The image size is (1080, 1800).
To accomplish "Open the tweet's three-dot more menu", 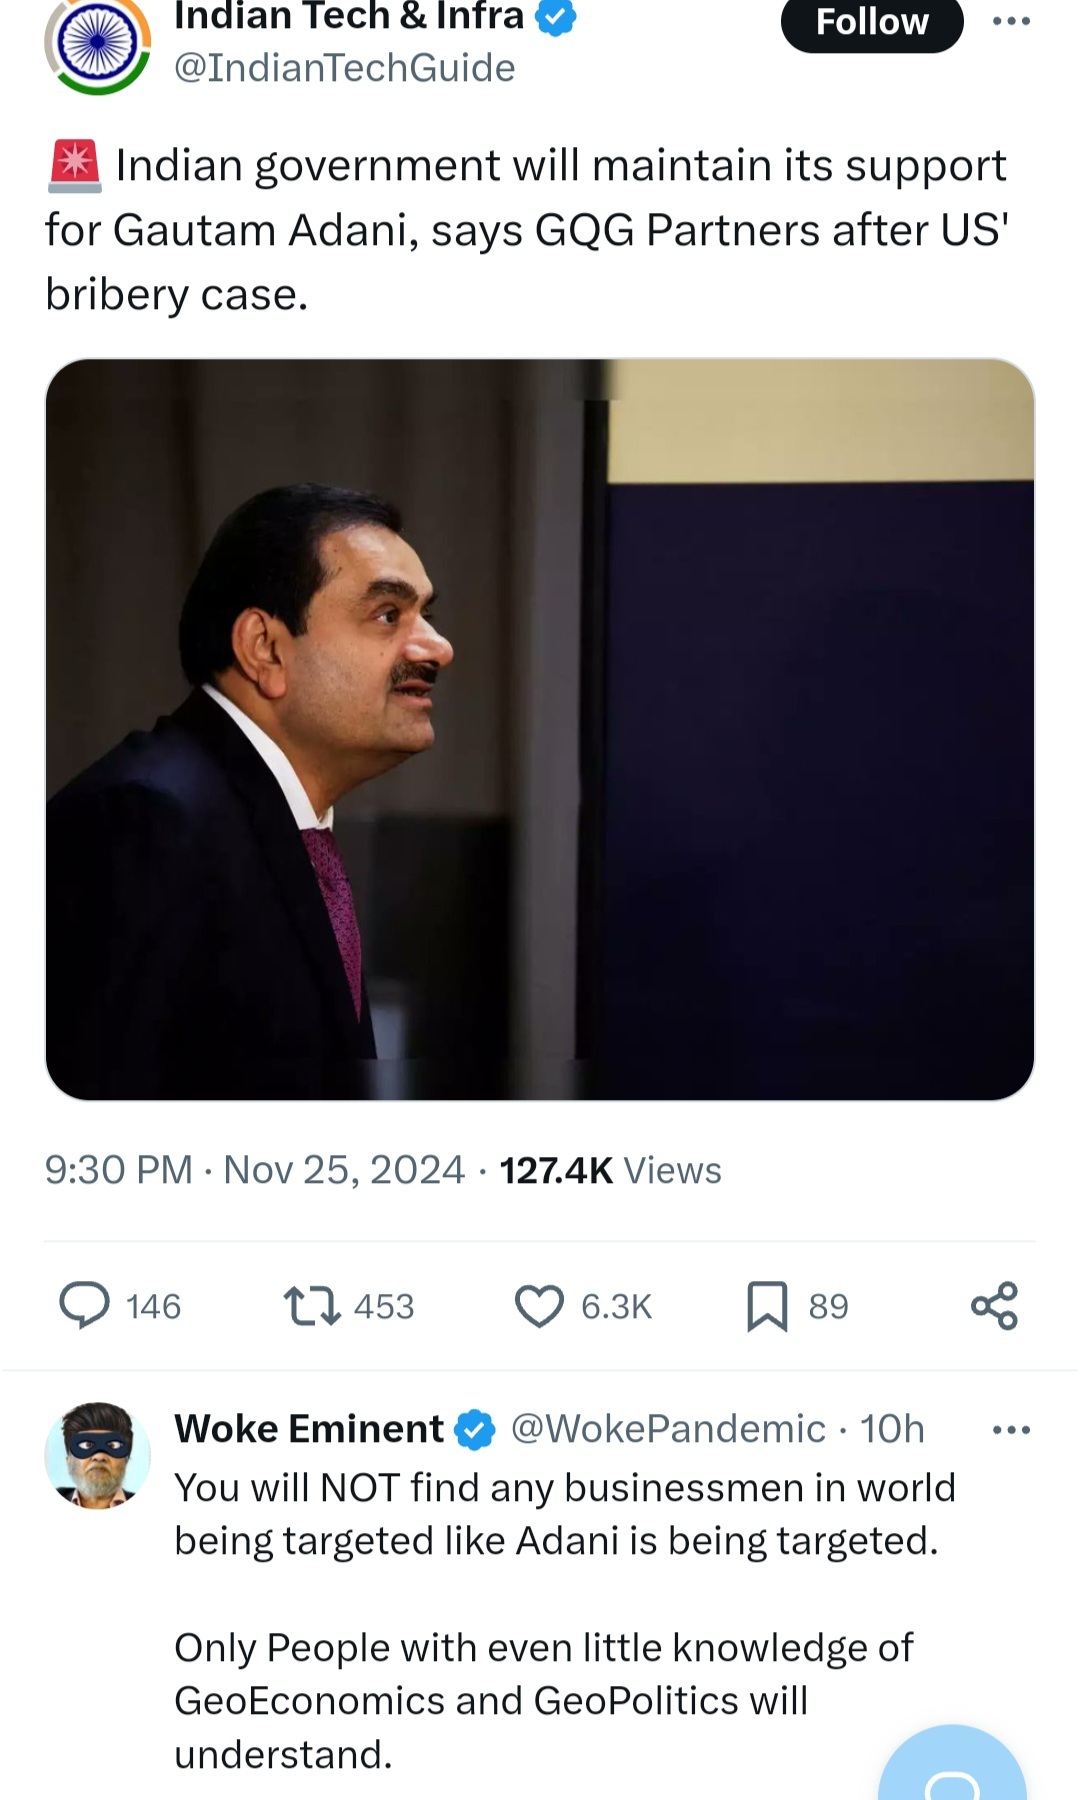I will 1011,21.
